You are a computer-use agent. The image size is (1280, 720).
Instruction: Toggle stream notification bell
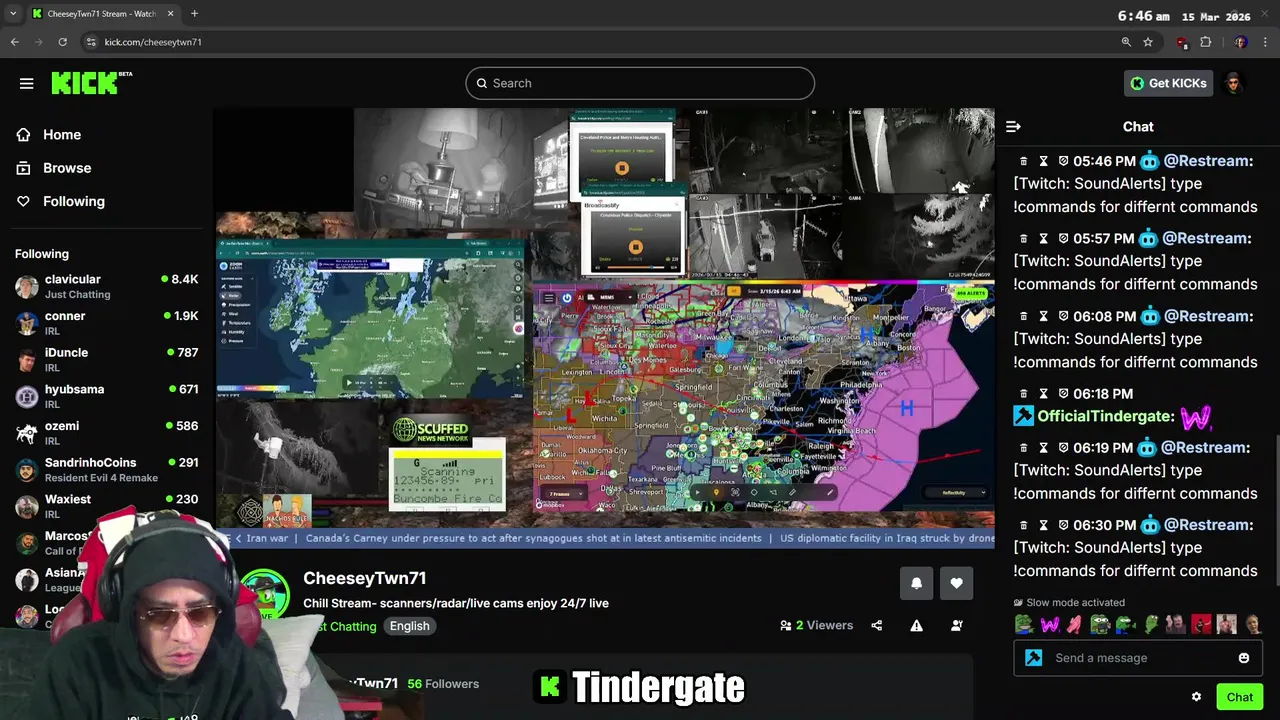tap(916, 583)
